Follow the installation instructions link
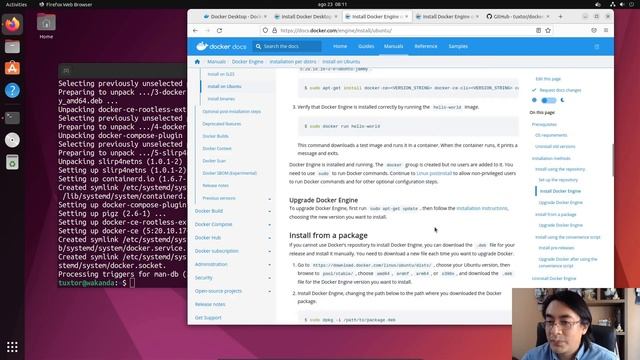This screenshot has height=360, width=640. (482, 208)
